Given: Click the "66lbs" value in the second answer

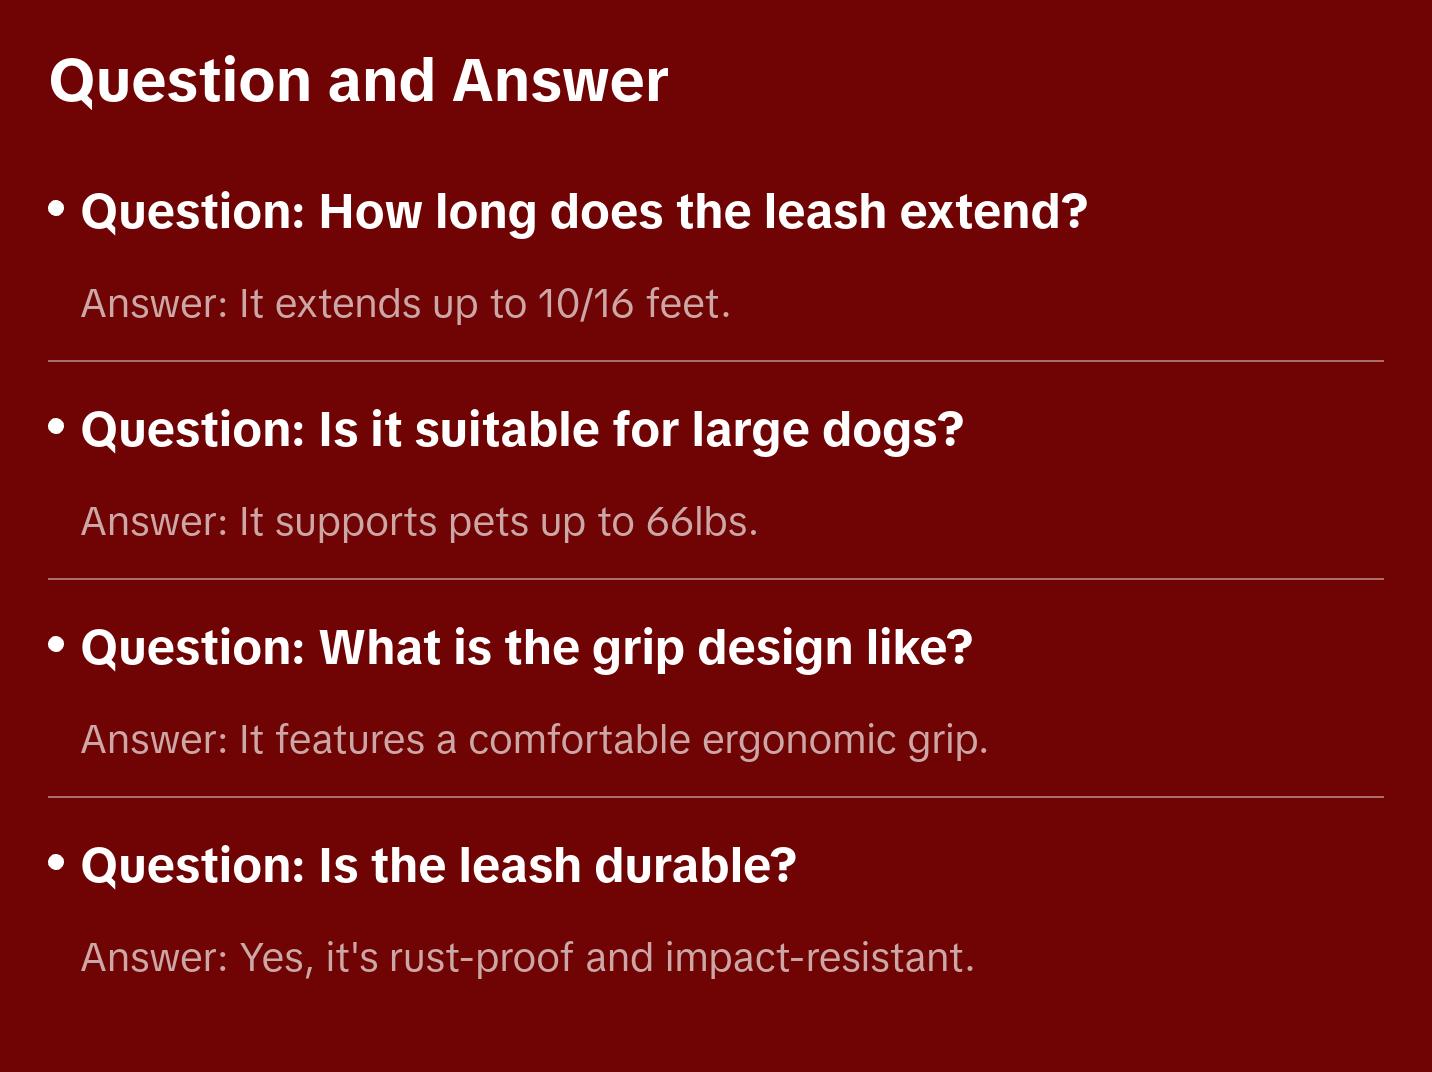Looking at the screenshot, I should [701, 522].
